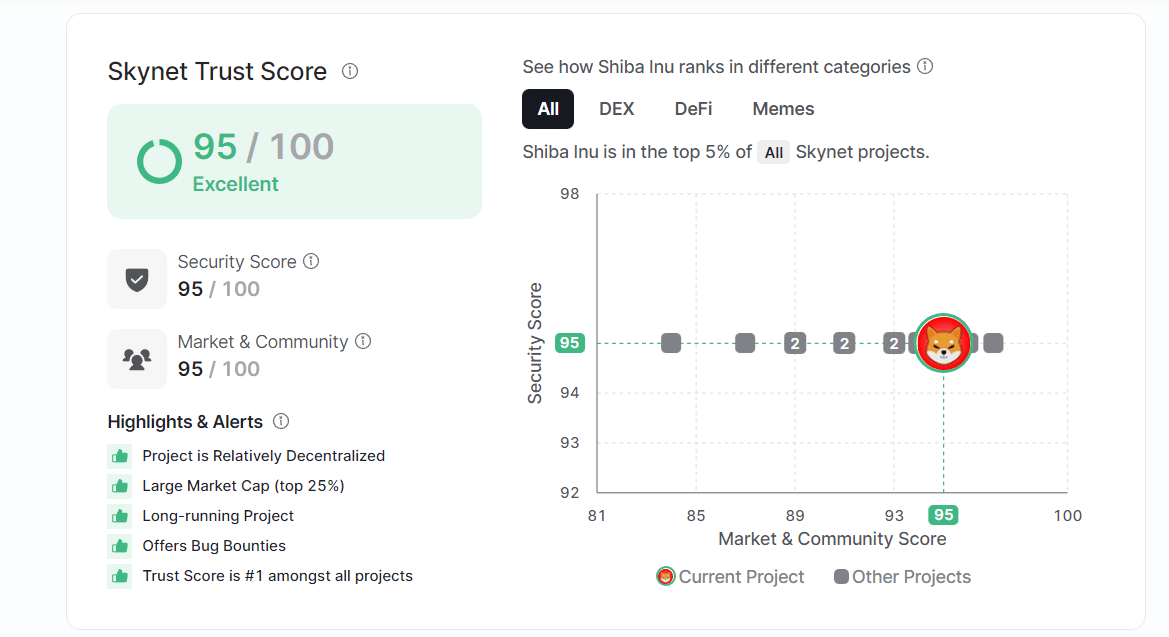Click the people icon beside Market & Community
The image size is (1169, 637).
(137, 359)
